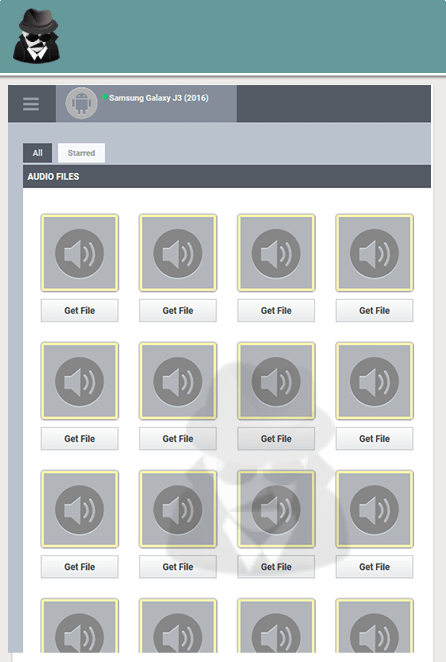
Task: Open the first audio thumbnail in the bottom row
Action: 79,626
